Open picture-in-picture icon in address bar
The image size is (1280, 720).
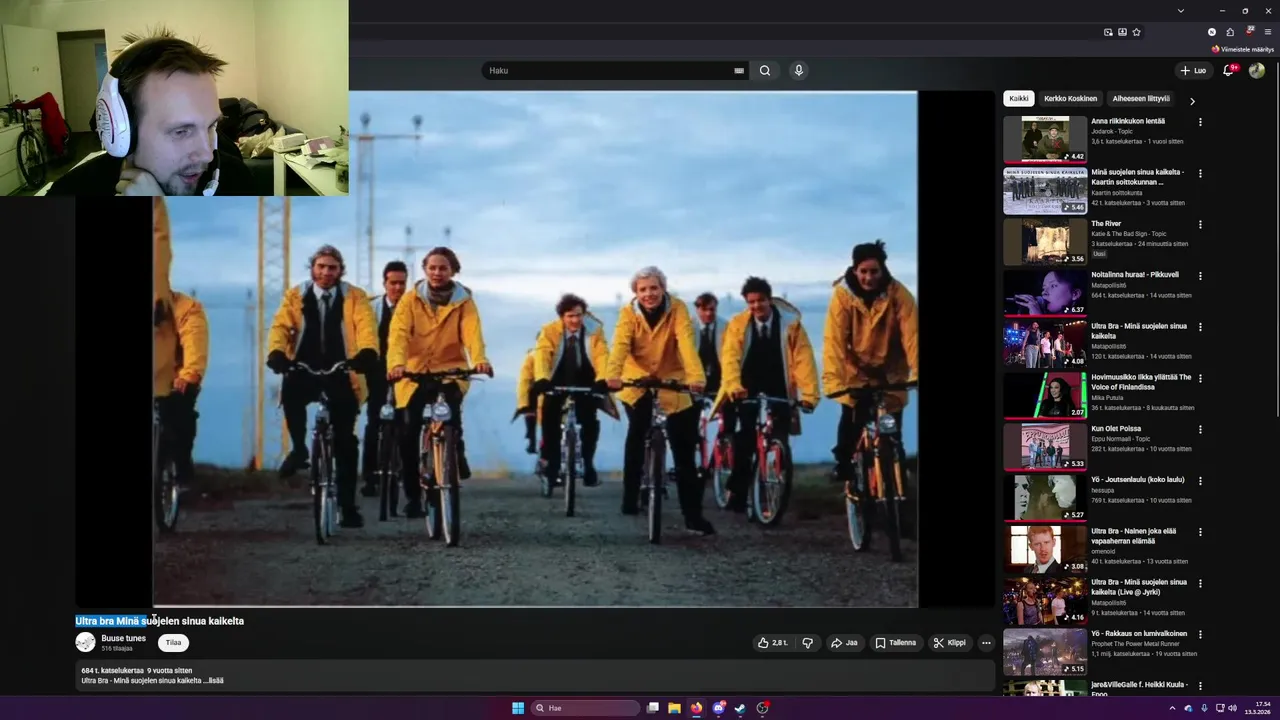(x=1108, y=32)
